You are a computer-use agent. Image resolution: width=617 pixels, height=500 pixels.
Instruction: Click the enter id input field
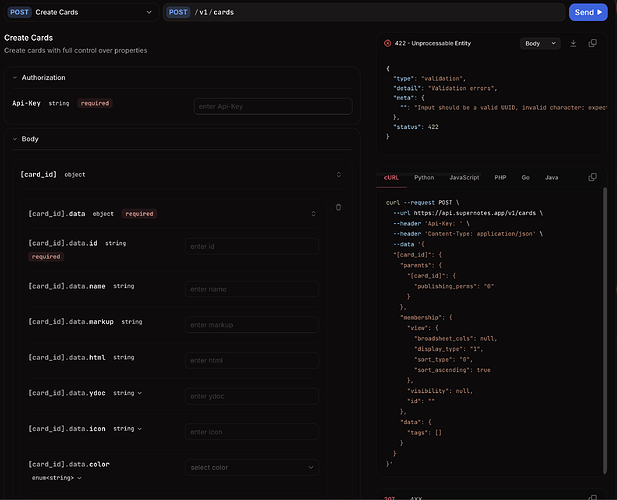click(252, 246)
